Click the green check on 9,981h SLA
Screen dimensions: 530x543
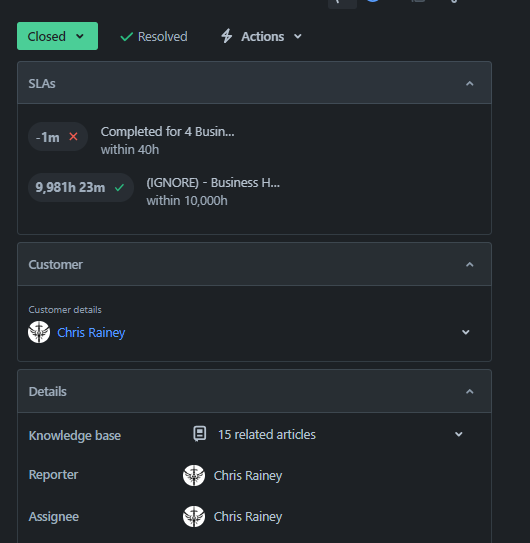coord(120,187)
